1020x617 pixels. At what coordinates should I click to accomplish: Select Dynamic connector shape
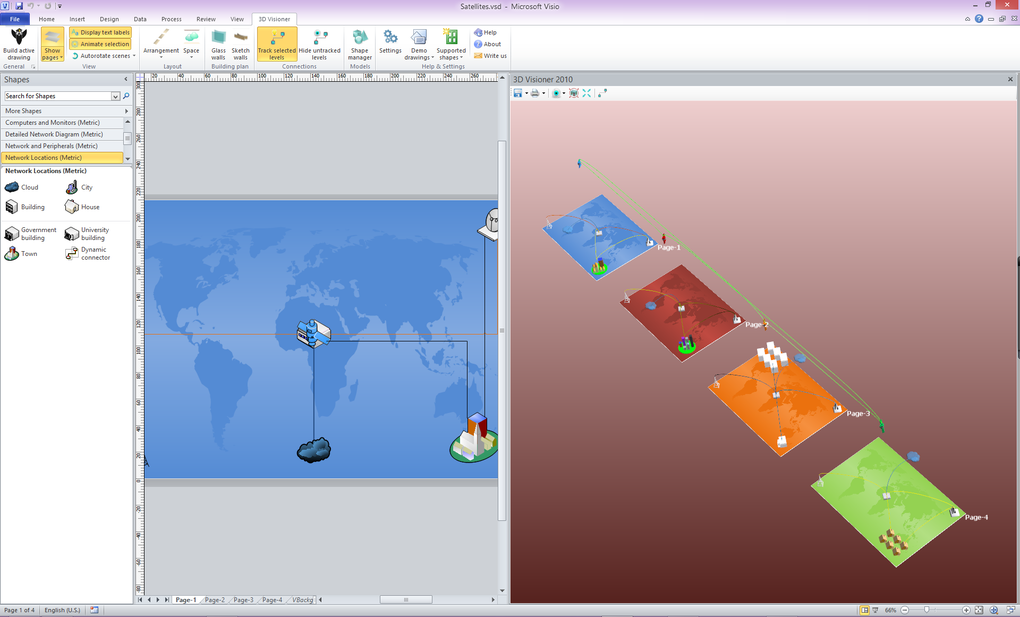pyautogui.click(x=88, y=254)
